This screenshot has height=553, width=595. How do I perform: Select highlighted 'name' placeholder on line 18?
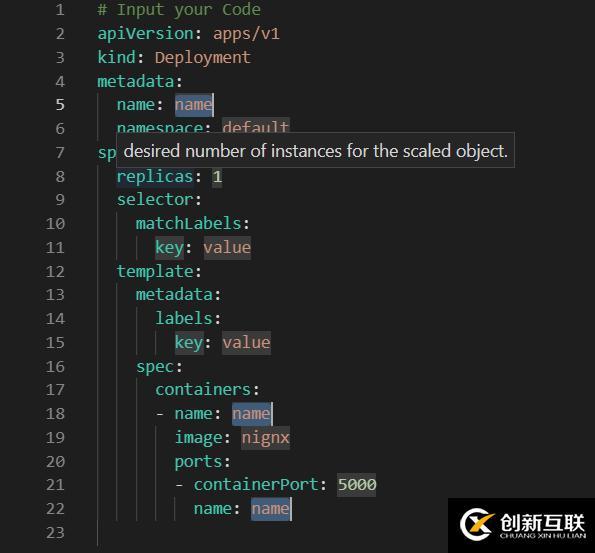pyautogui.click(x=251, y=414)
